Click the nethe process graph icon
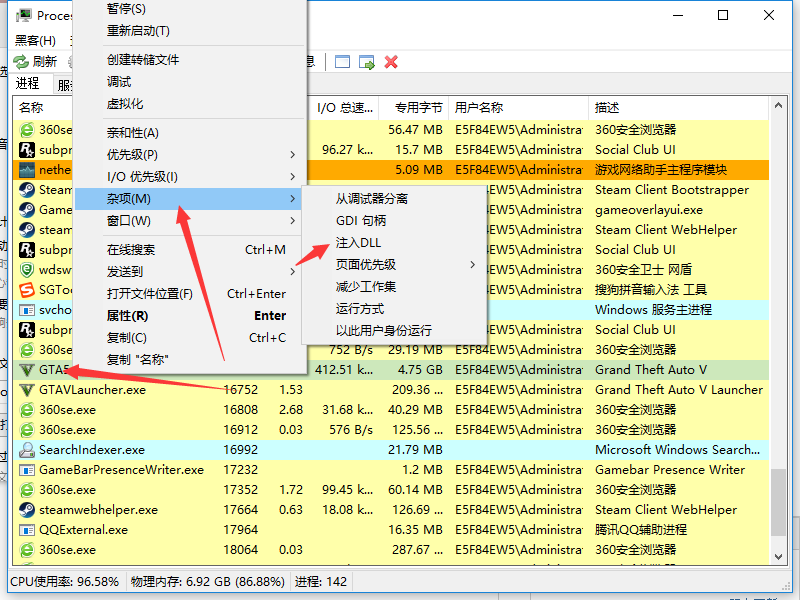This screenshot has width=800, height=600. [x=27, y=170]
